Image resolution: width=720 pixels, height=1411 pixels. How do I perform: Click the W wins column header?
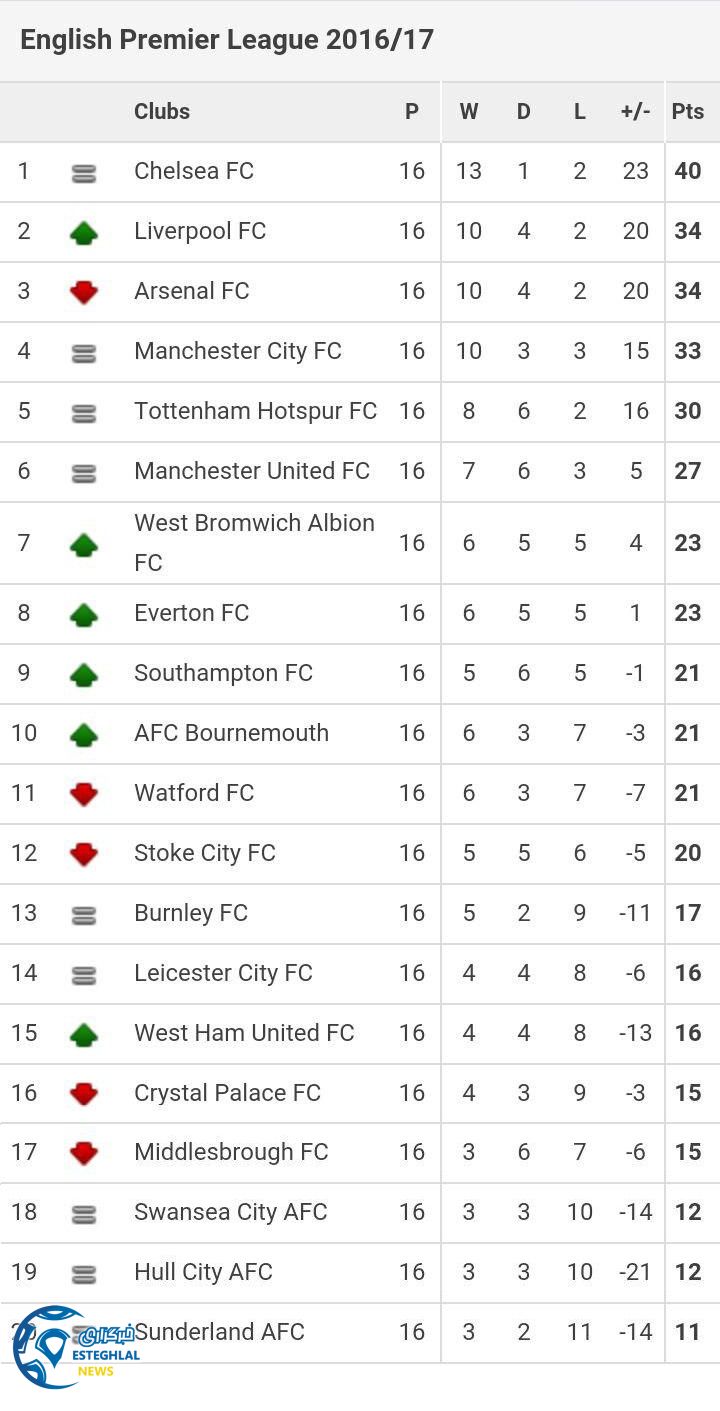(x=468, y=111)
